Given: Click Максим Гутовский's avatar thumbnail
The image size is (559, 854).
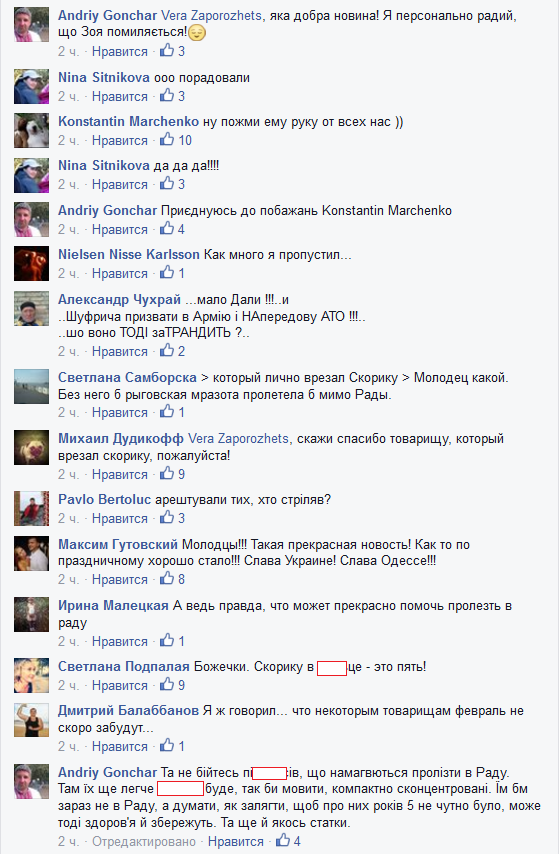Looking at the screenshot, I should pos(32,553).
